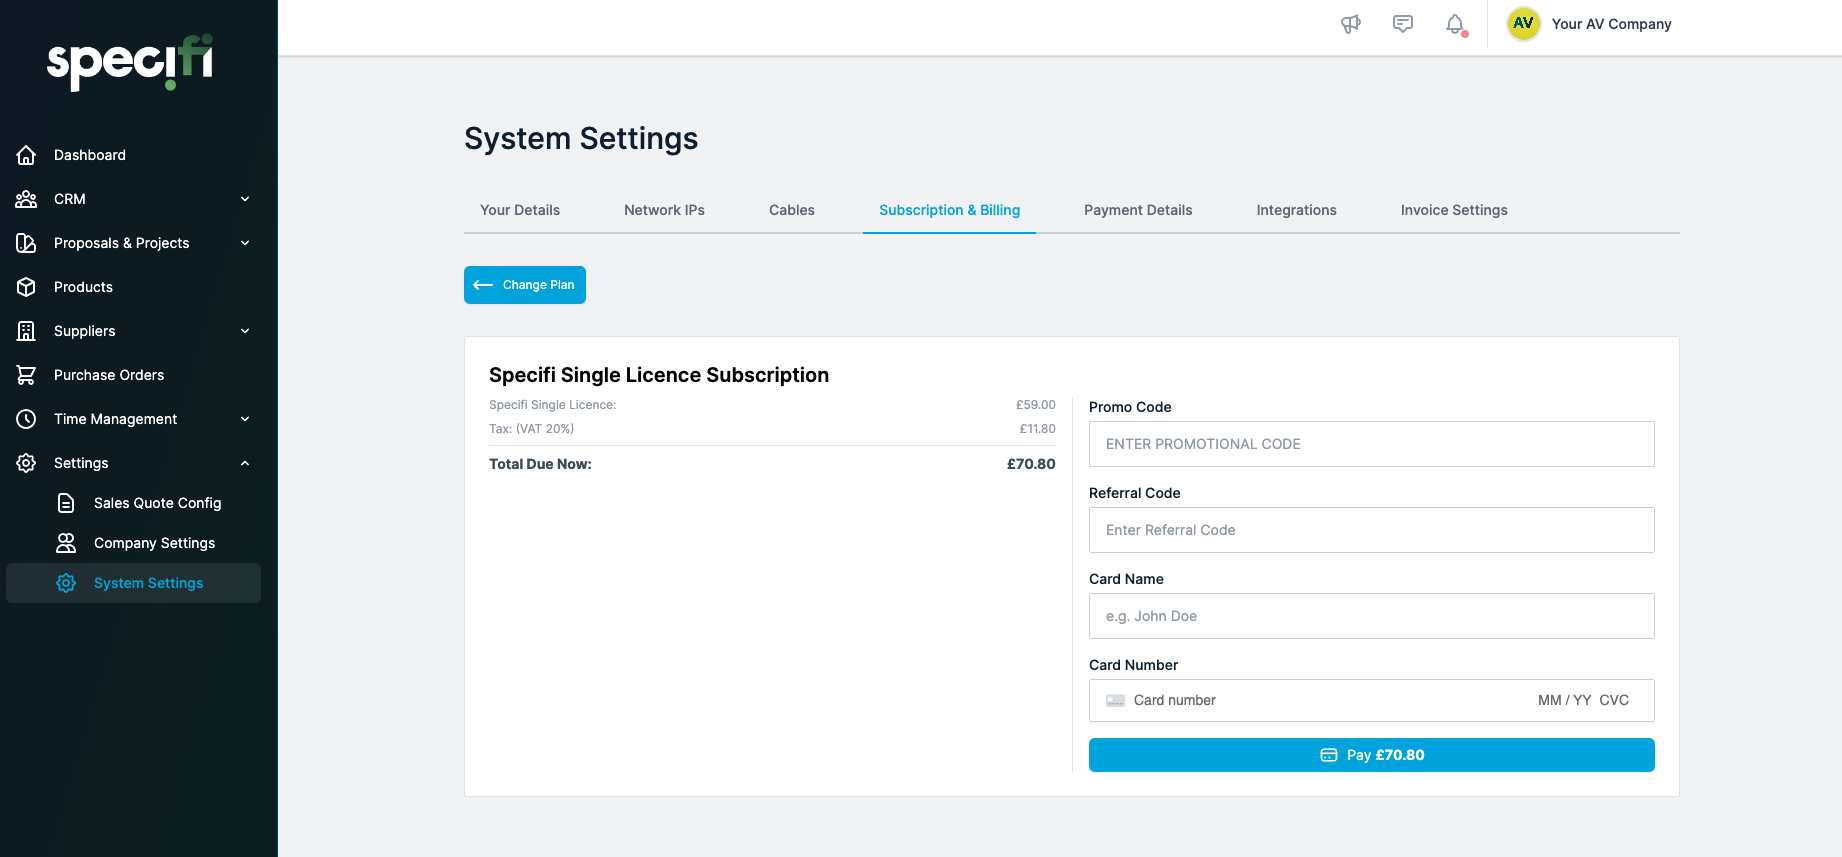Click the Total Due Now £70.80 amount
This screenshot has height=857, width=1842.
1031,464
